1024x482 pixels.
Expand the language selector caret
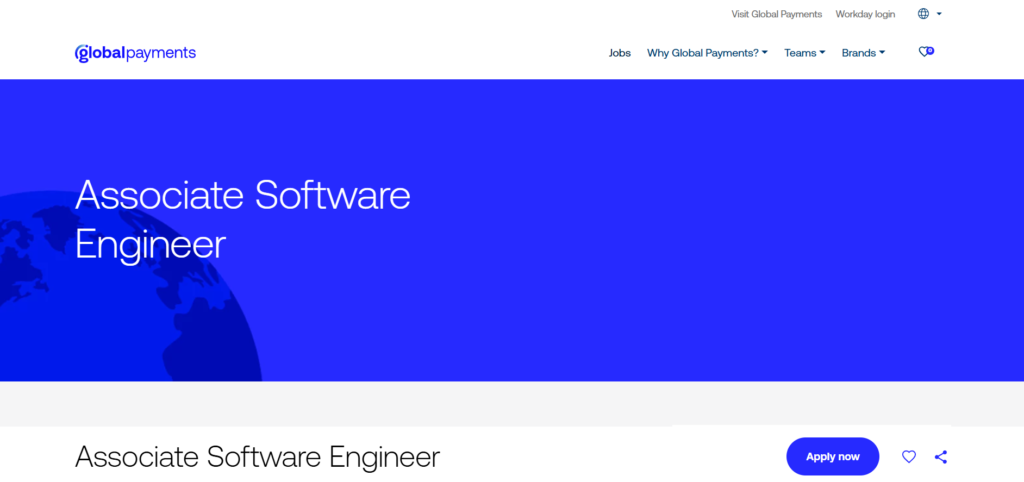point(940,14)
